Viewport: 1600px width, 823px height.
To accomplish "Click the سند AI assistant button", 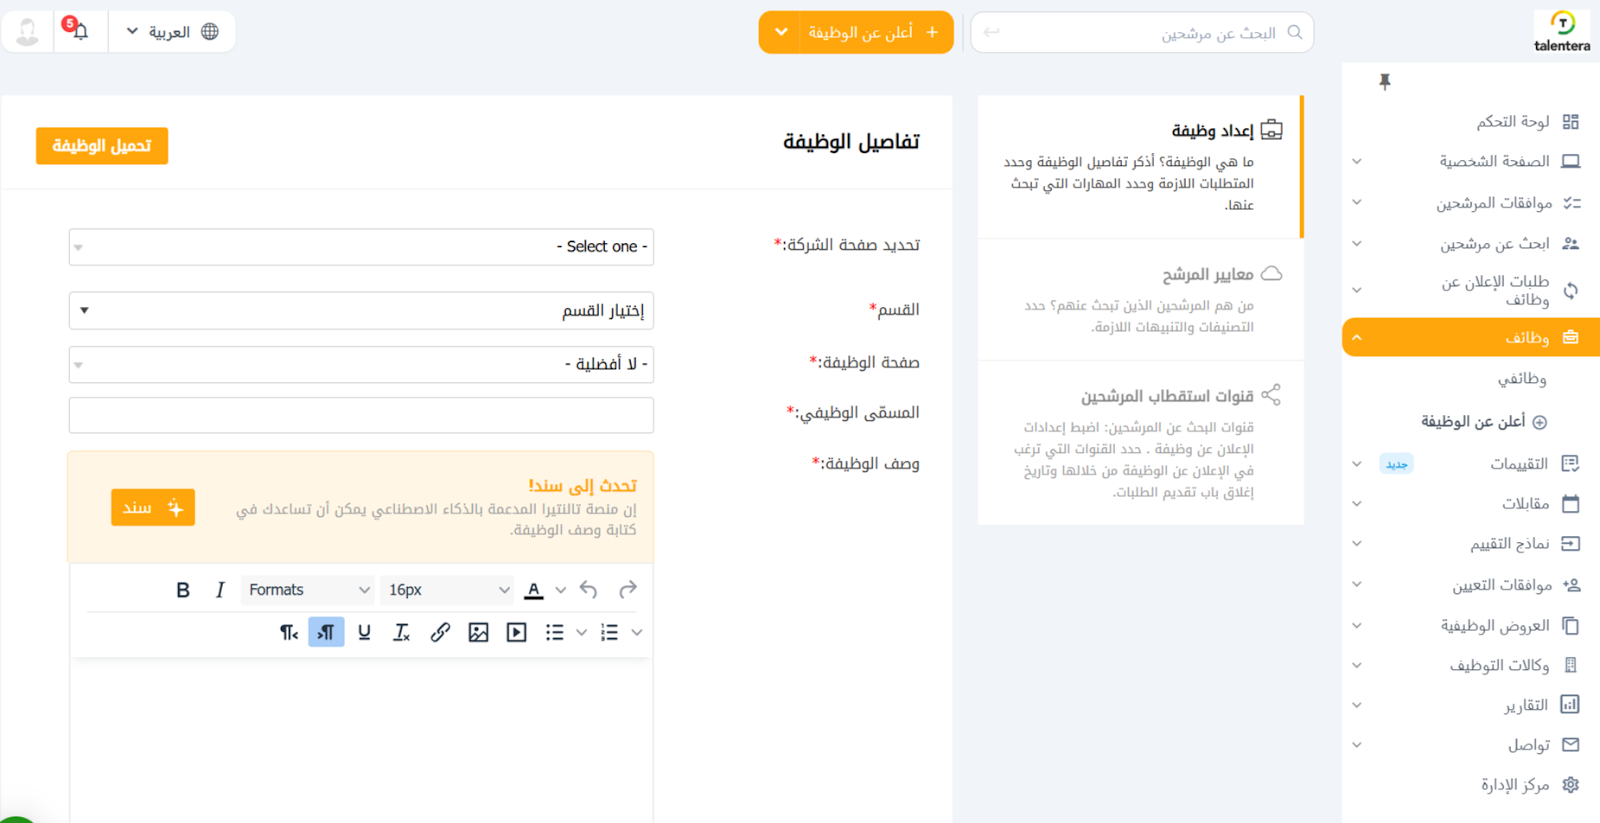I will 152,508.
